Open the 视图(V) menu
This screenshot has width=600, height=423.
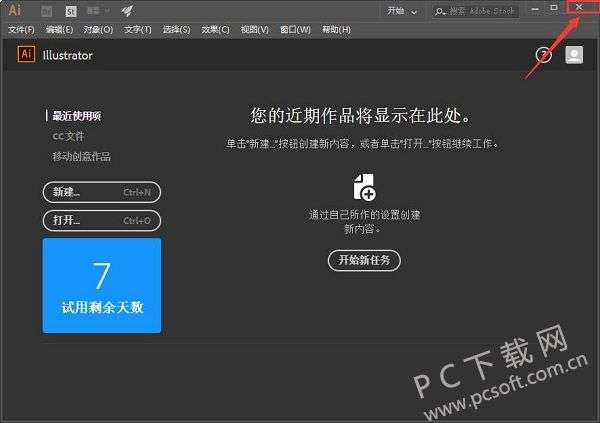click(254, 29)
